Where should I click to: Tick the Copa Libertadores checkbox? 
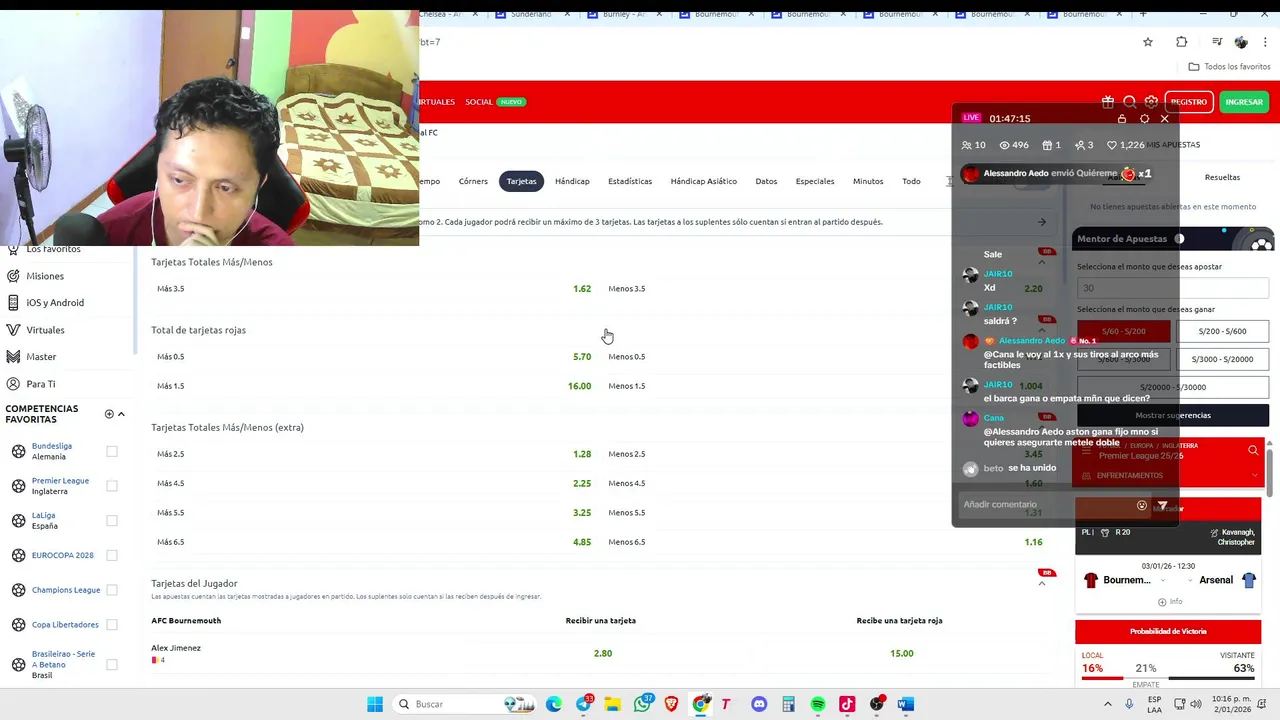[x=112, y=624]
